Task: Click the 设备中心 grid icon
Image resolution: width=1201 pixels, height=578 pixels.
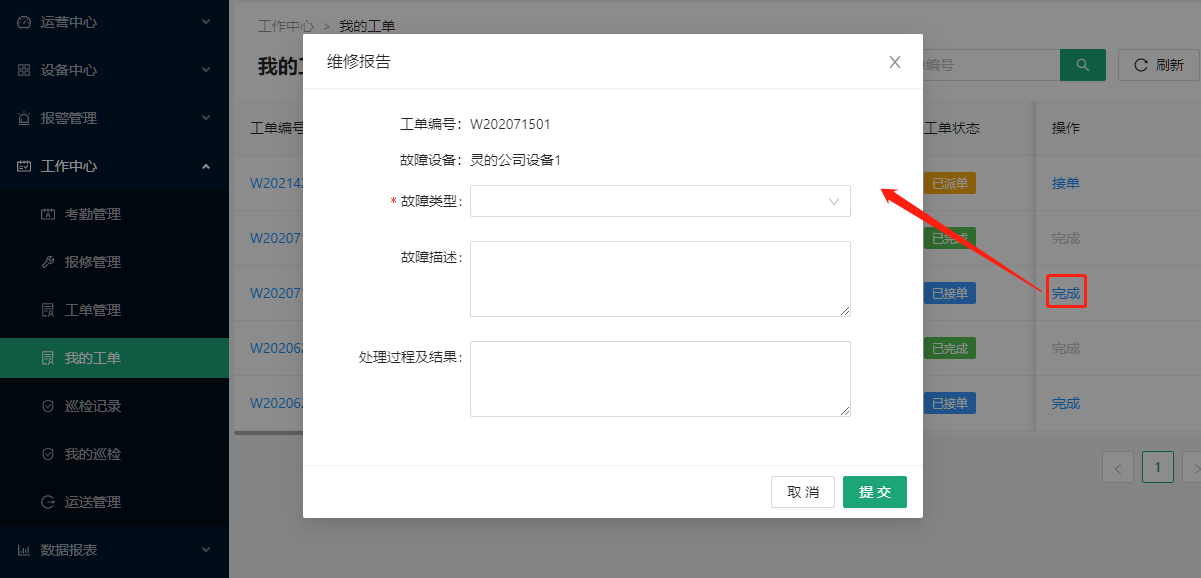Action: 24,70
